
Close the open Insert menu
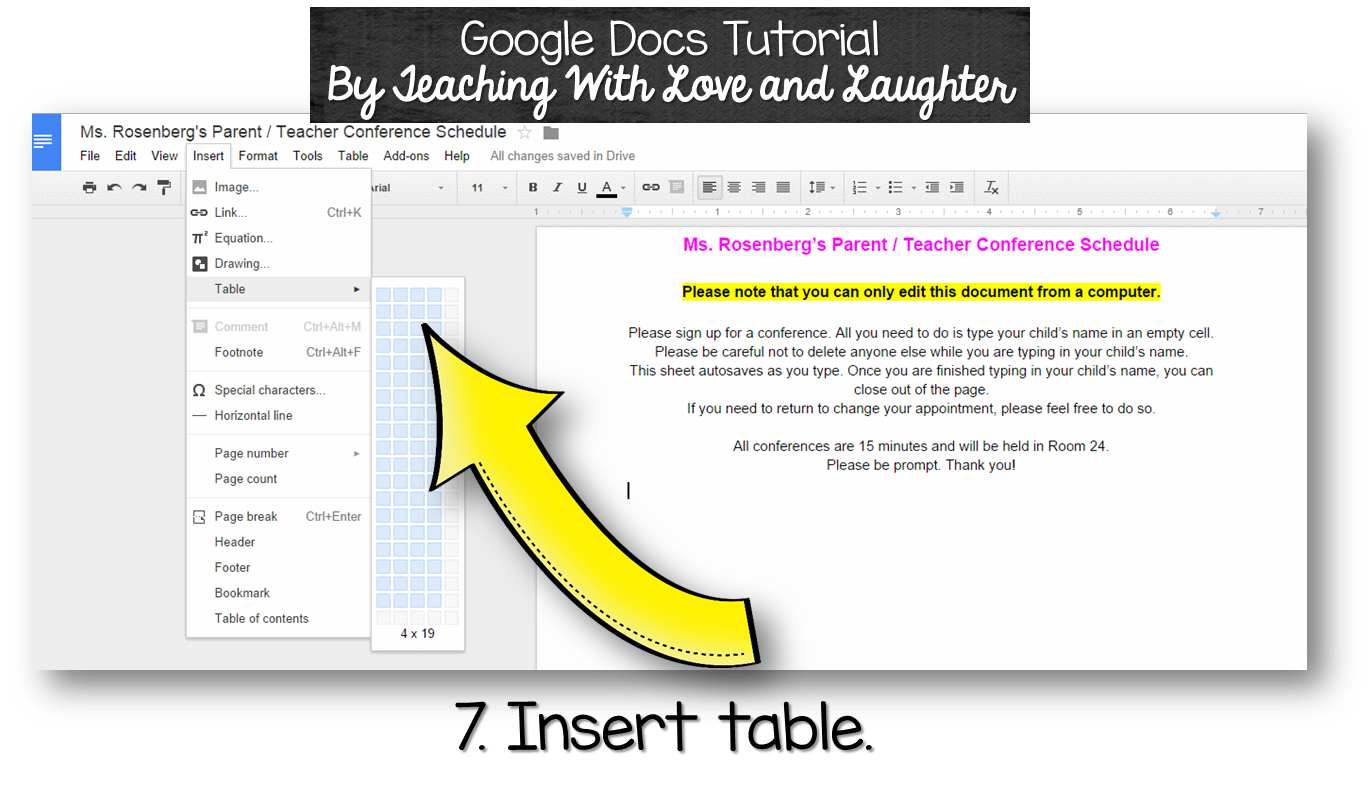(209, 156)
